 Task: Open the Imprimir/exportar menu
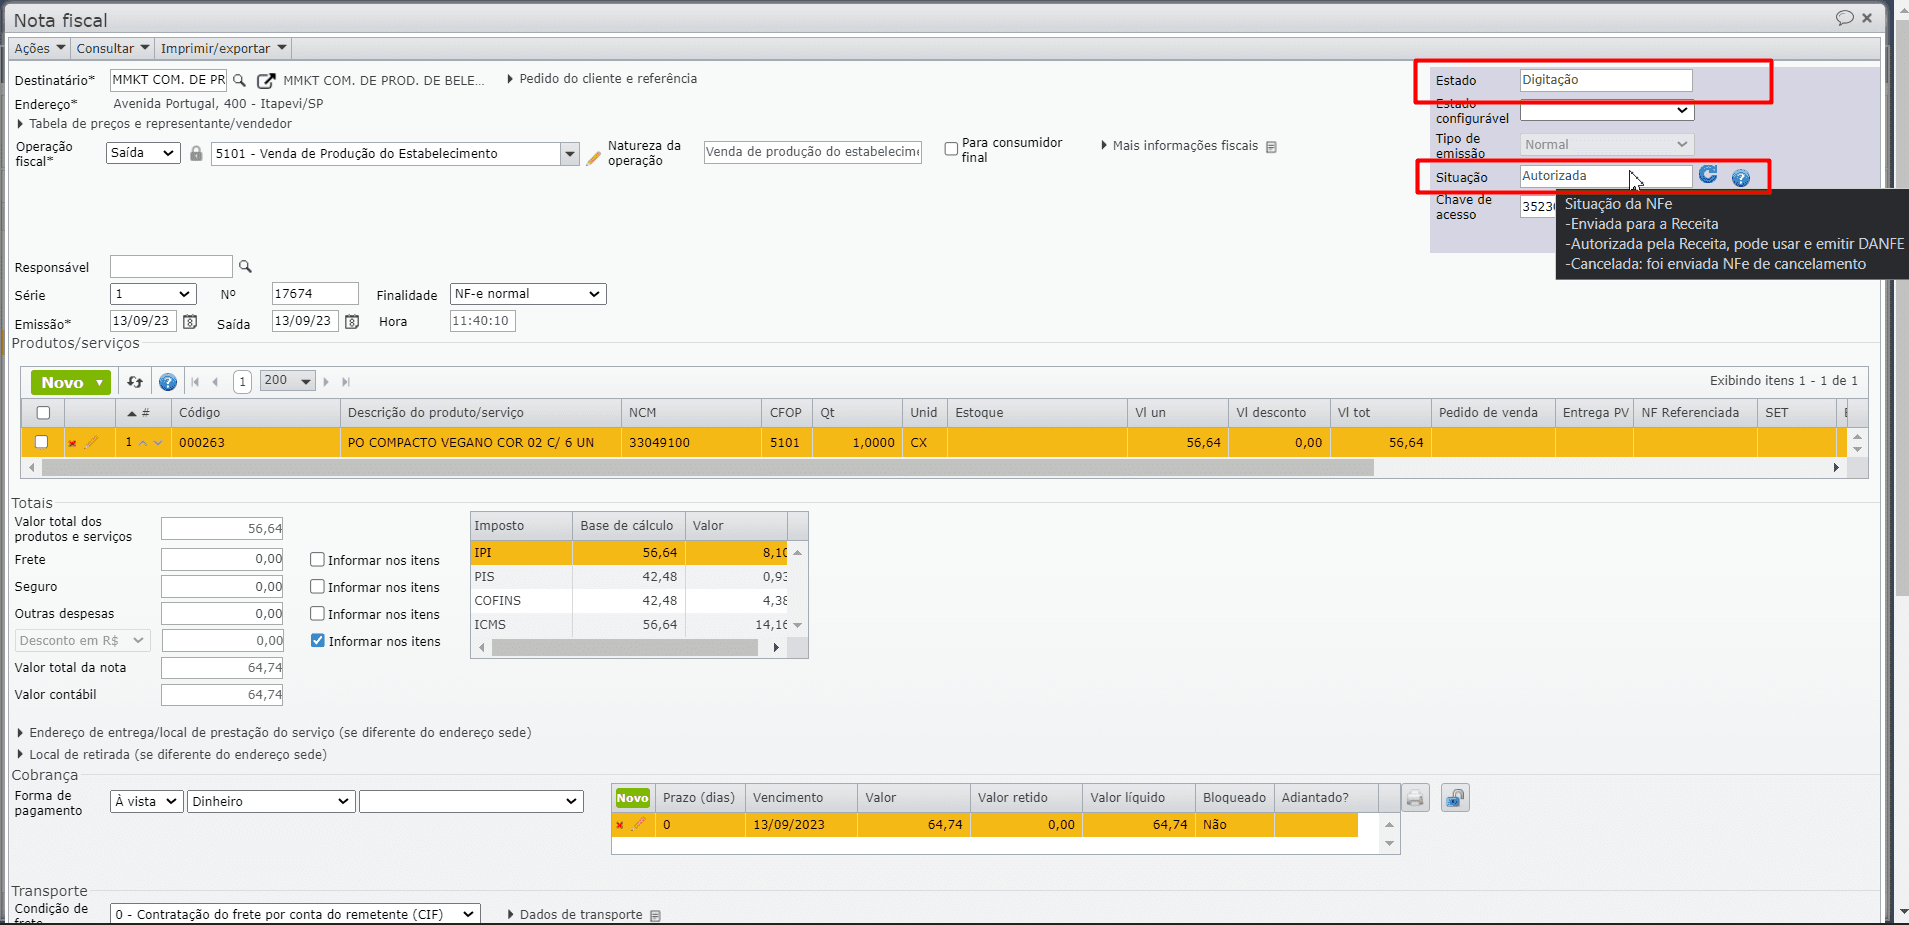223,48
